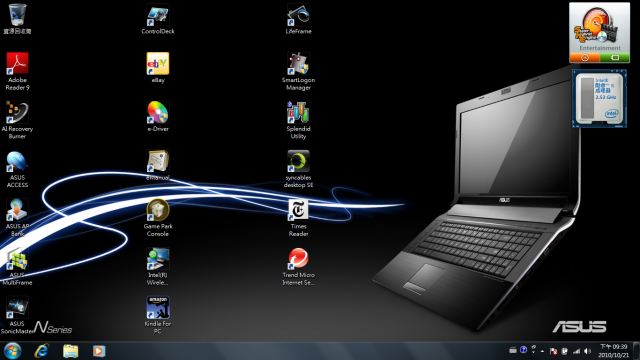This screenshot has height=360, width=640.
Task: Launch Trend Micro Internet Security
Action: coord(298,266)
